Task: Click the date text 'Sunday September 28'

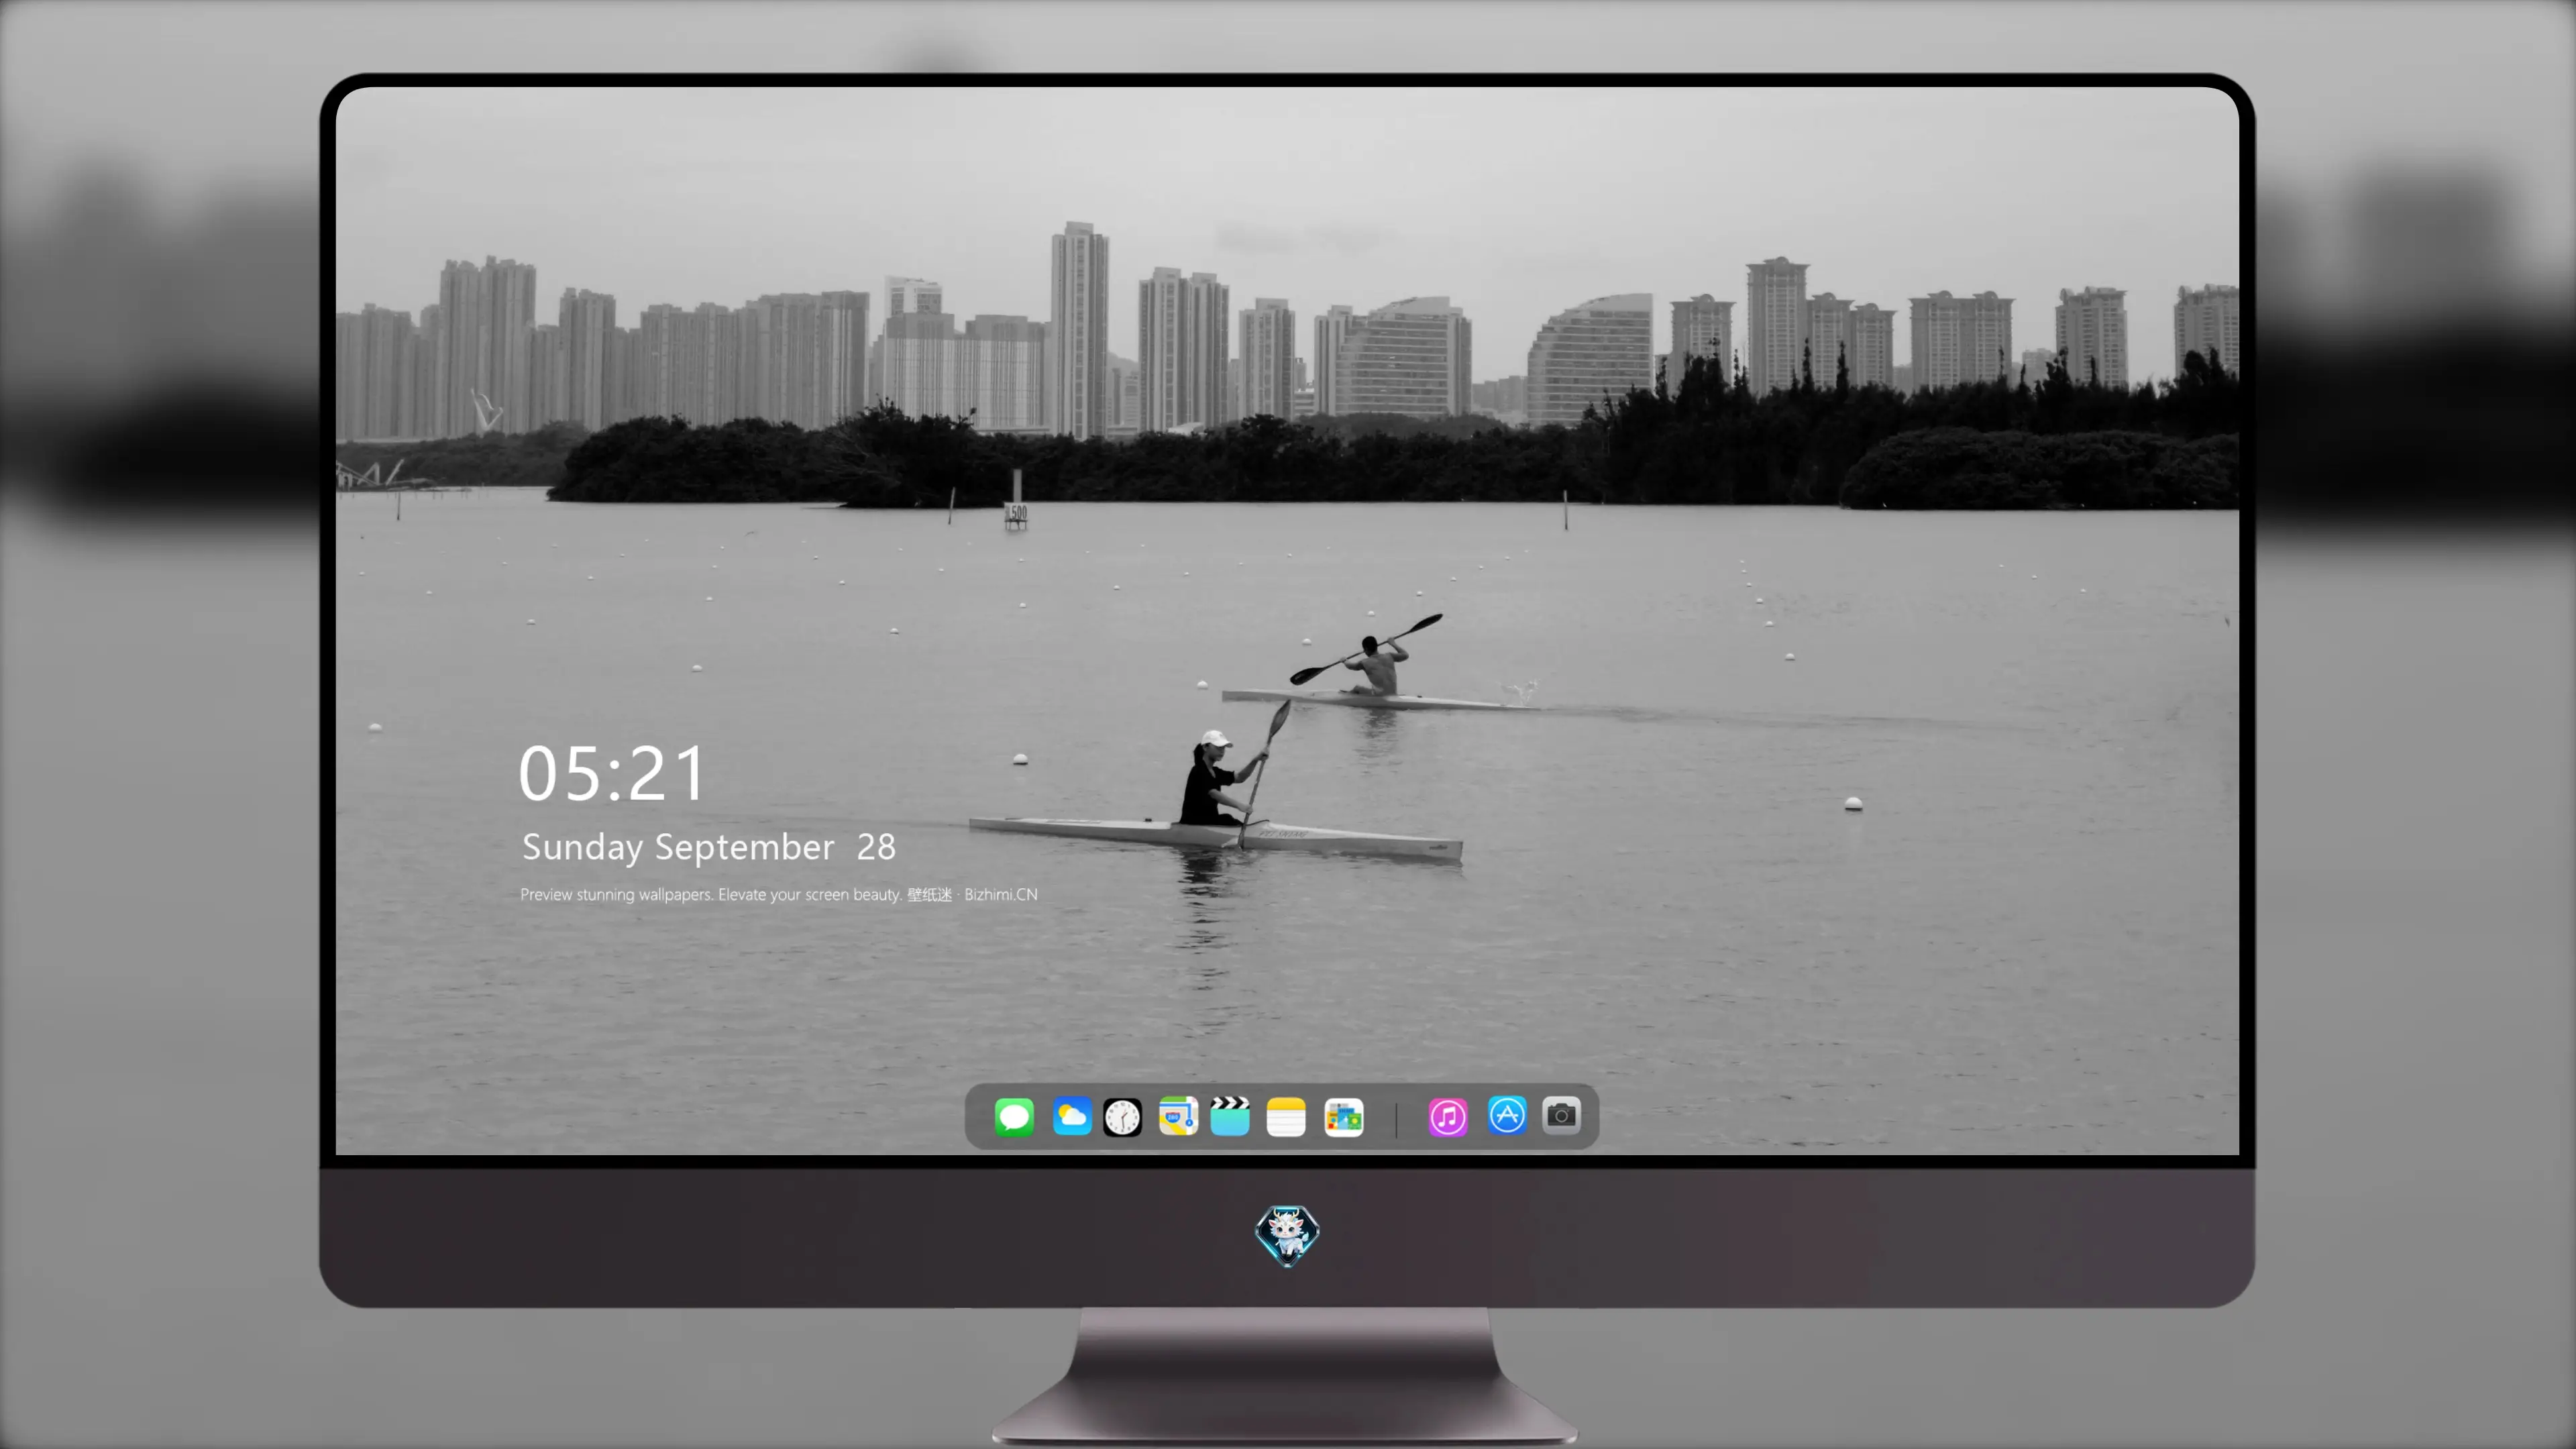Action: coord(709,847)
